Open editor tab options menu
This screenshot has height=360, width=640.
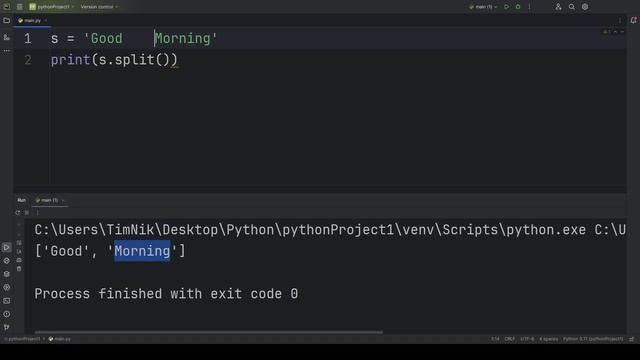[620, 20]
